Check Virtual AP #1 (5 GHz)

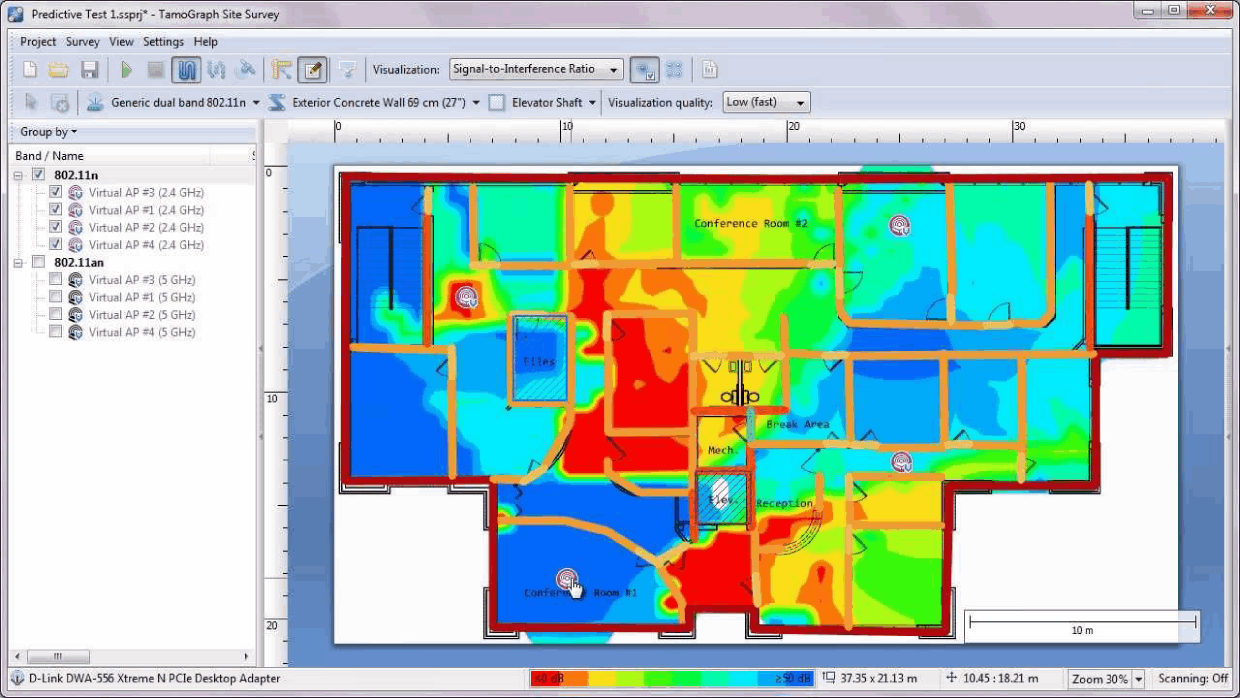(56, 297)
